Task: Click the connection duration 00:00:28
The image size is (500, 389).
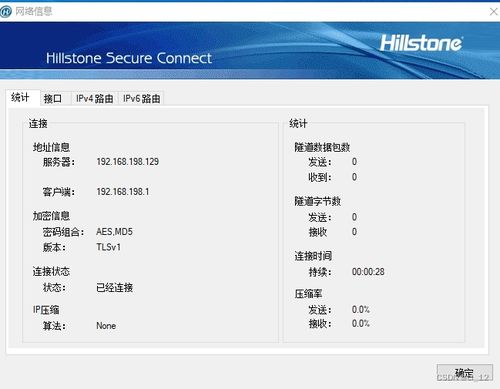Action: click(x=368, y=272)
